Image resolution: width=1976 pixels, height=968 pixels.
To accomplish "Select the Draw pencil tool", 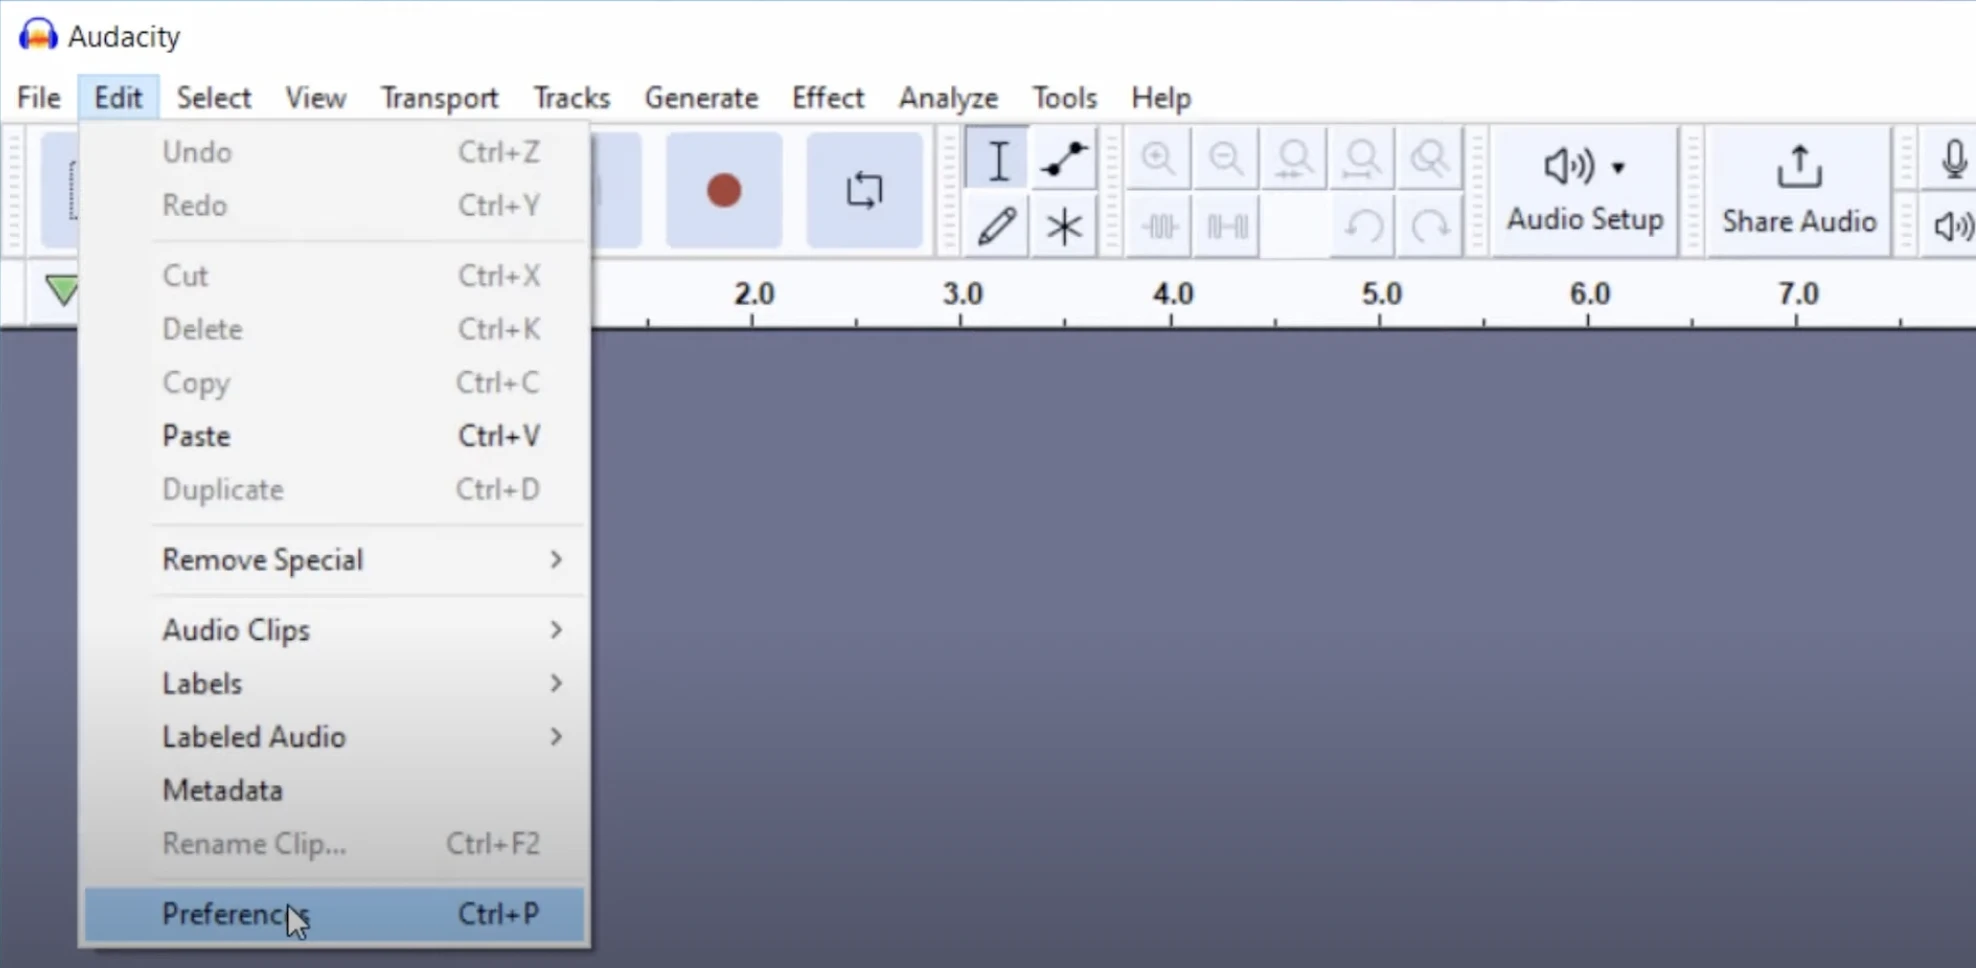I will tap(997, 227).
